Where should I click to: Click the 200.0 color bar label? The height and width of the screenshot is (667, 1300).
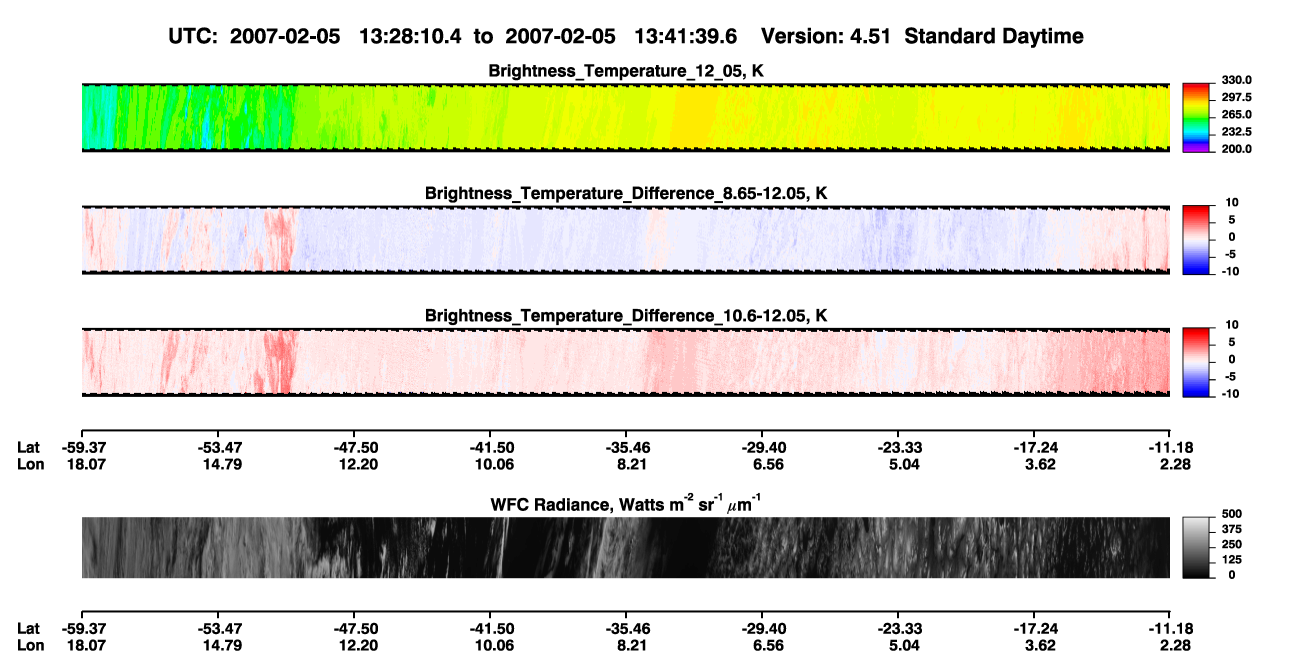tap(1237, 148)
